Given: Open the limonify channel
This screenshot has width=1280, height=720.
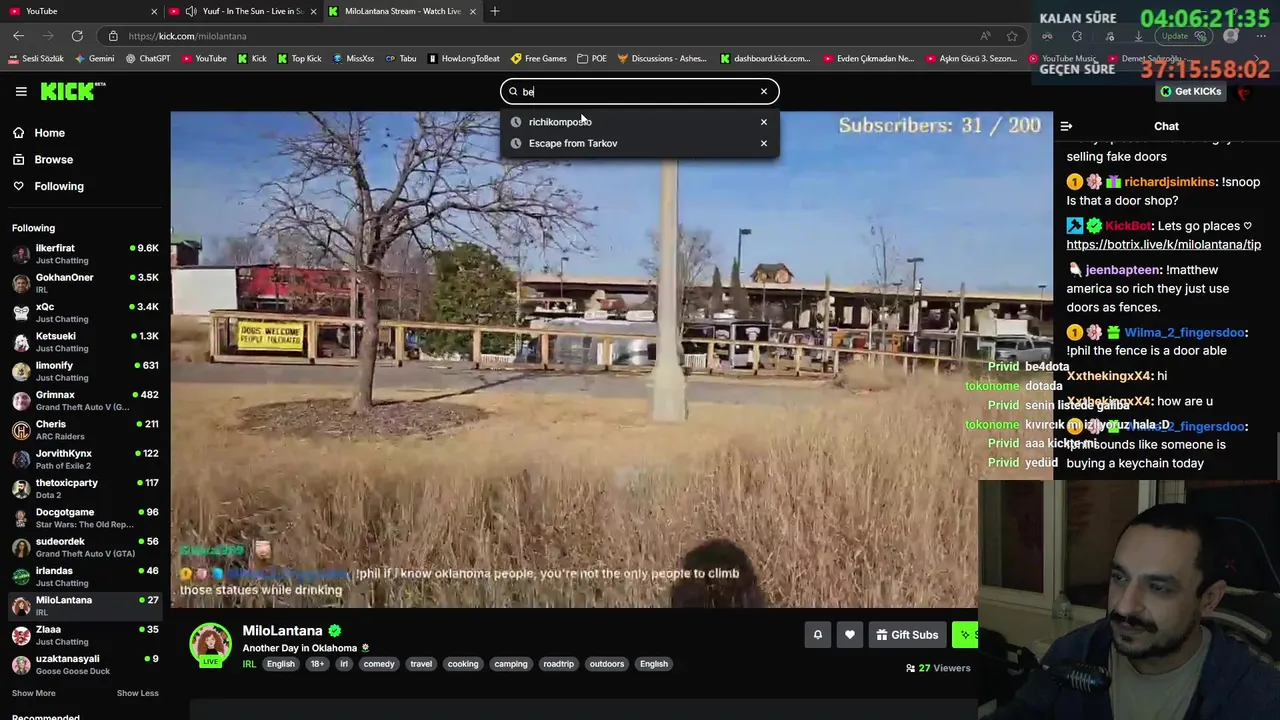Looking at the screenshot, I should click(85, 371).
